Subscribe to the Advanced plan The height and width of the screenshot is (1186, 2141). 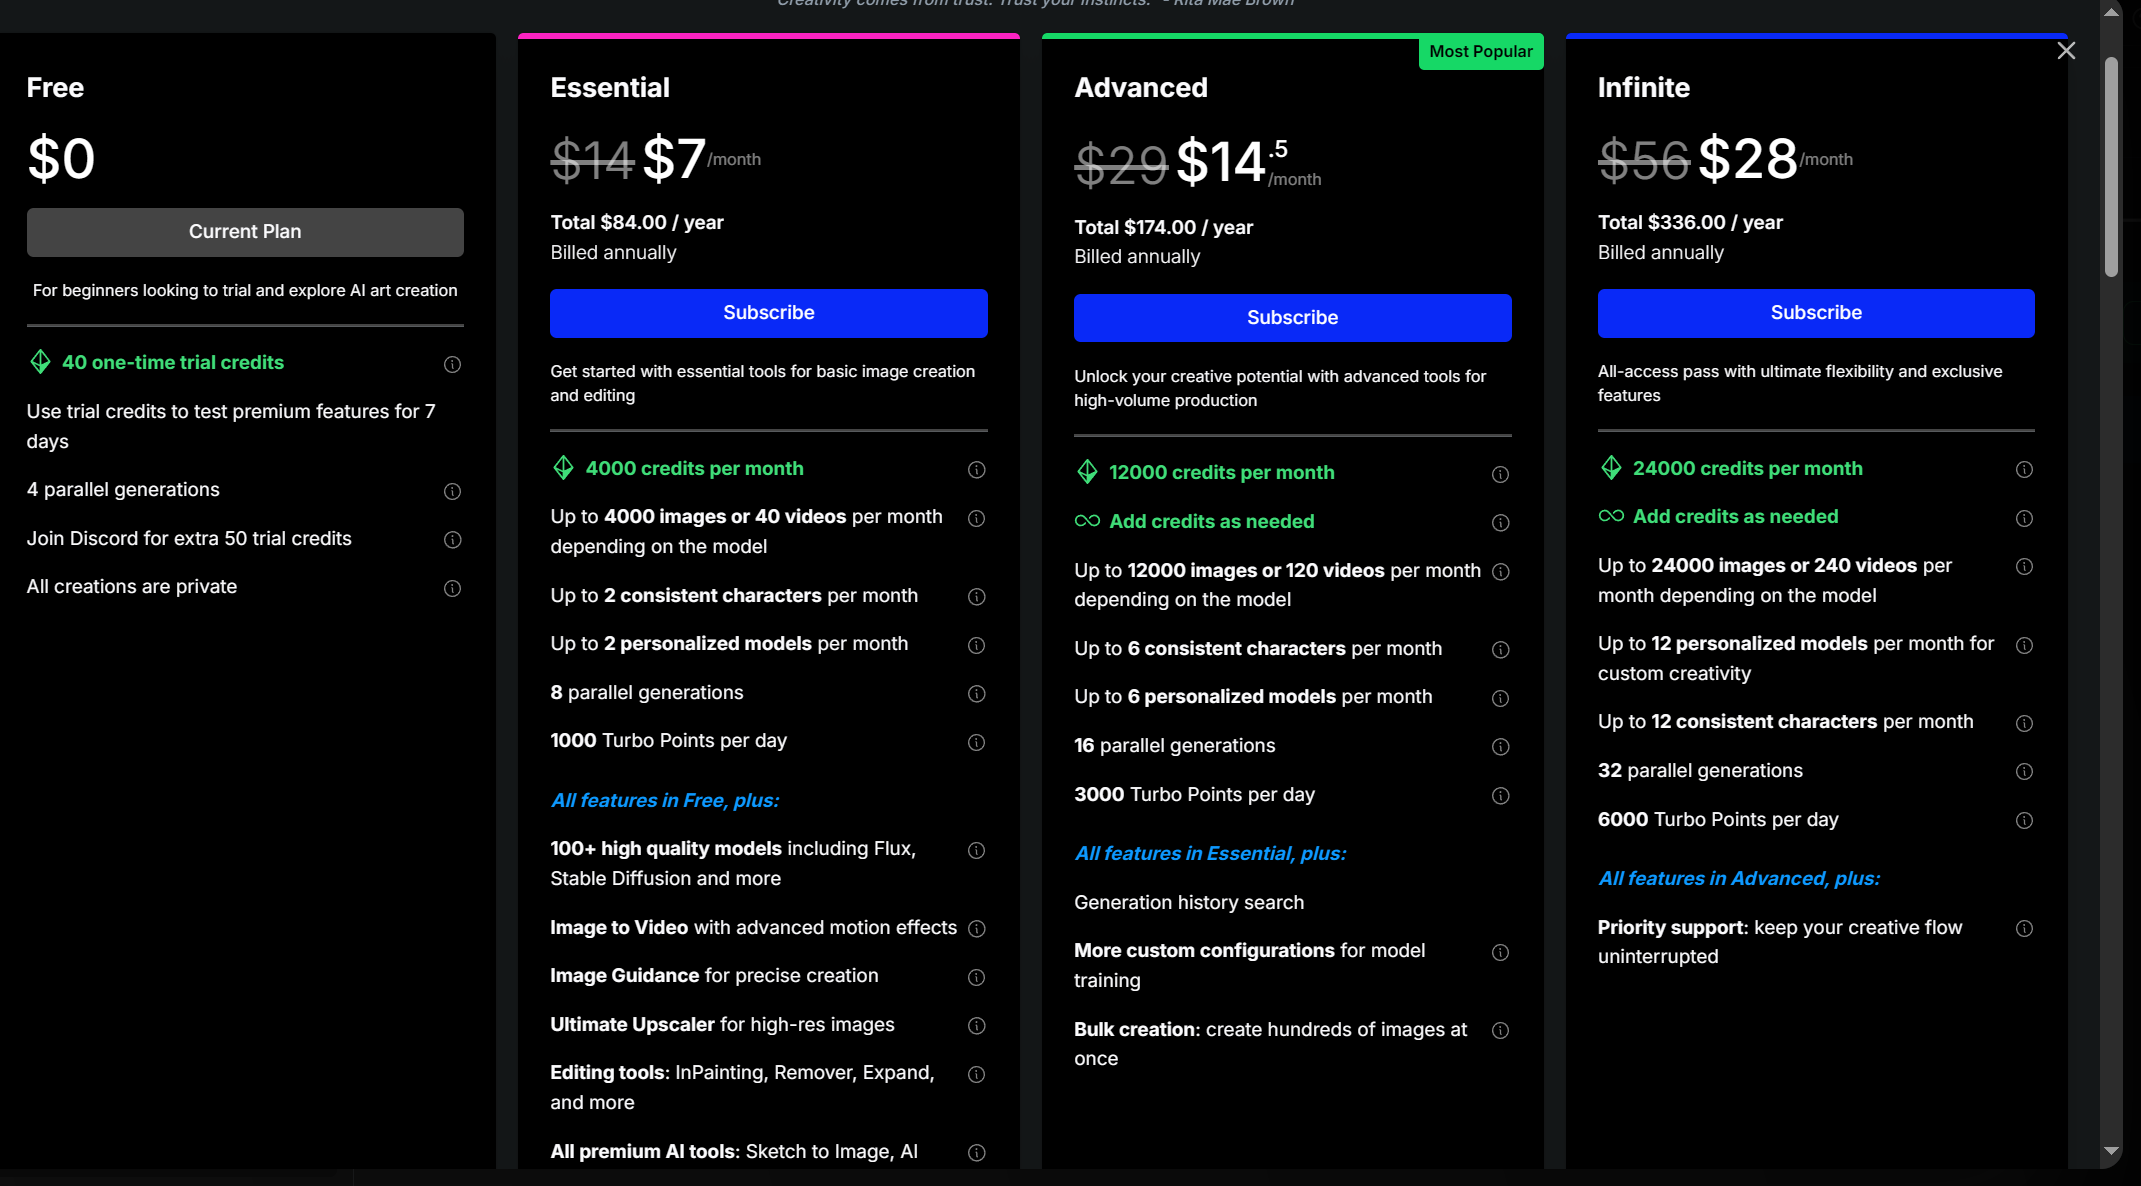(1292, 318)
